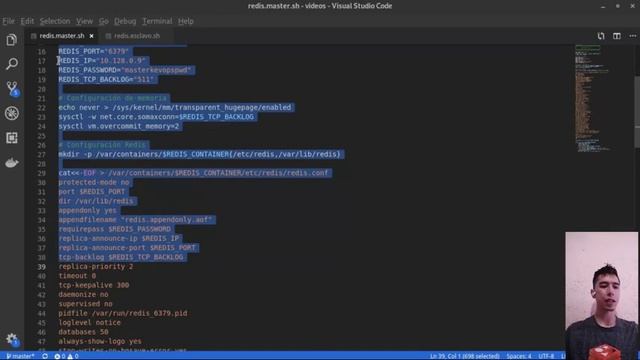Screen dimensions: 640x360
Task: Click the code minimap
Action: (592, 98)
